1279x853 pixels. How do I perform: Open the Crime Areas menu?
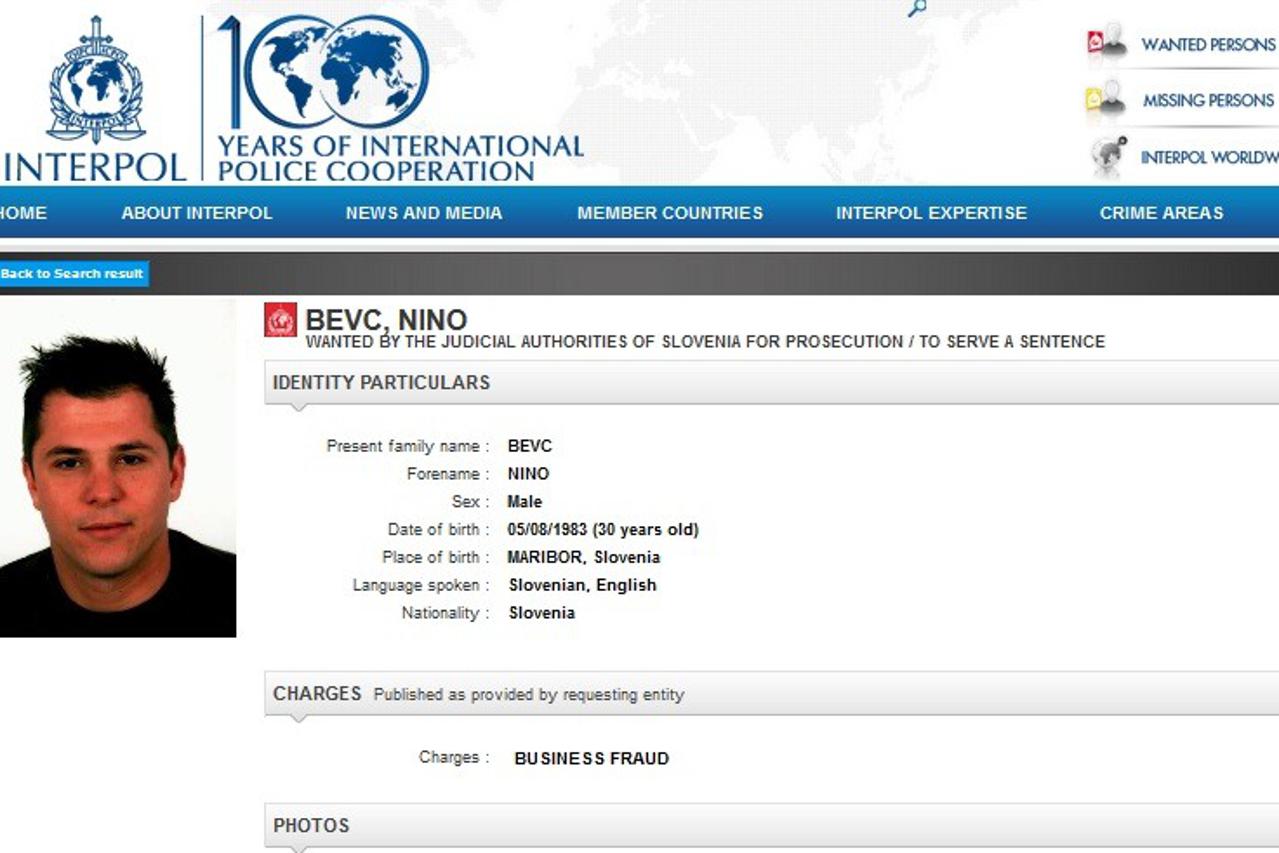(x=1161, y=213)
